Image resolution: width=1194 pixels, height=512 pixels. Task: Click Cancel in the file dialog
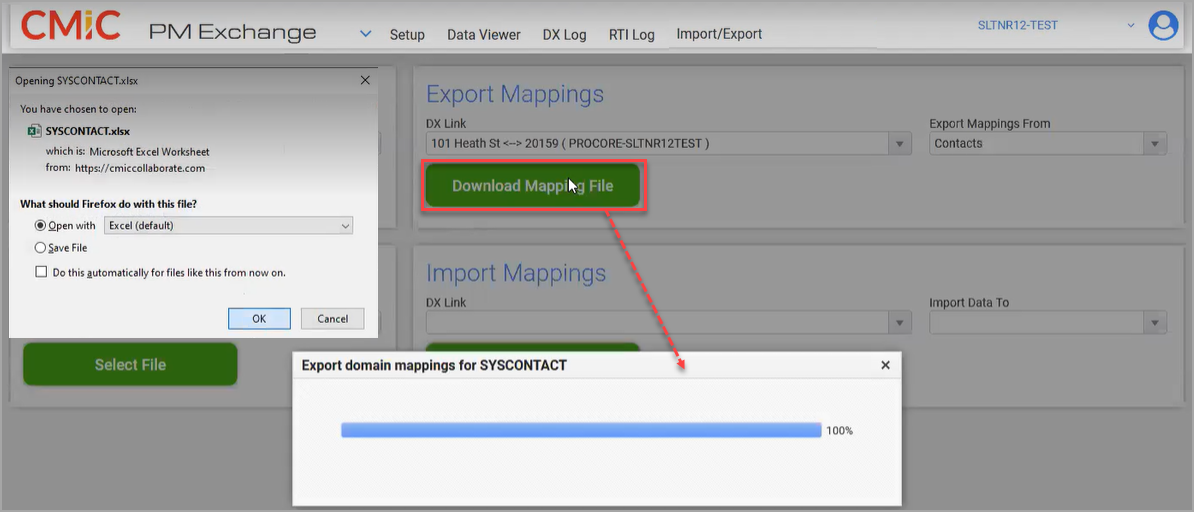[332, 318]
